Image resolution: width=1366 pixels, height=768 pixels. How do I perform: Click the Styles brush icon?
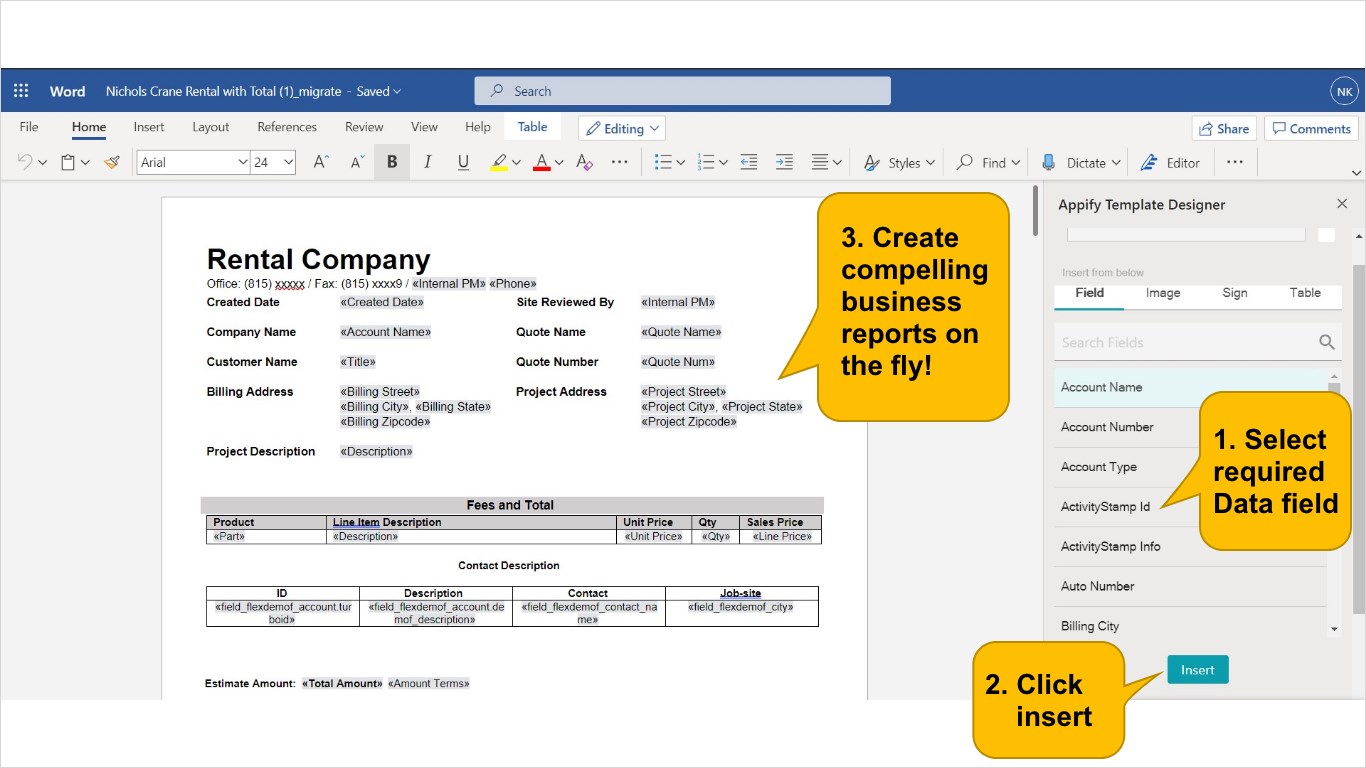click(x=872, y=162)
